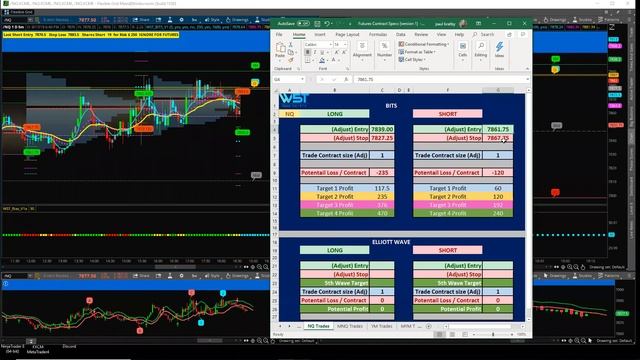Add a new sheet with the plus icon

tap(429, 326)
